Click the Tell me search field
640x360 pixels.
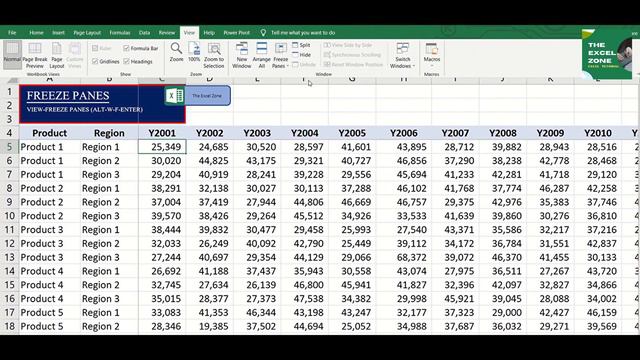[x=303, y=33]
